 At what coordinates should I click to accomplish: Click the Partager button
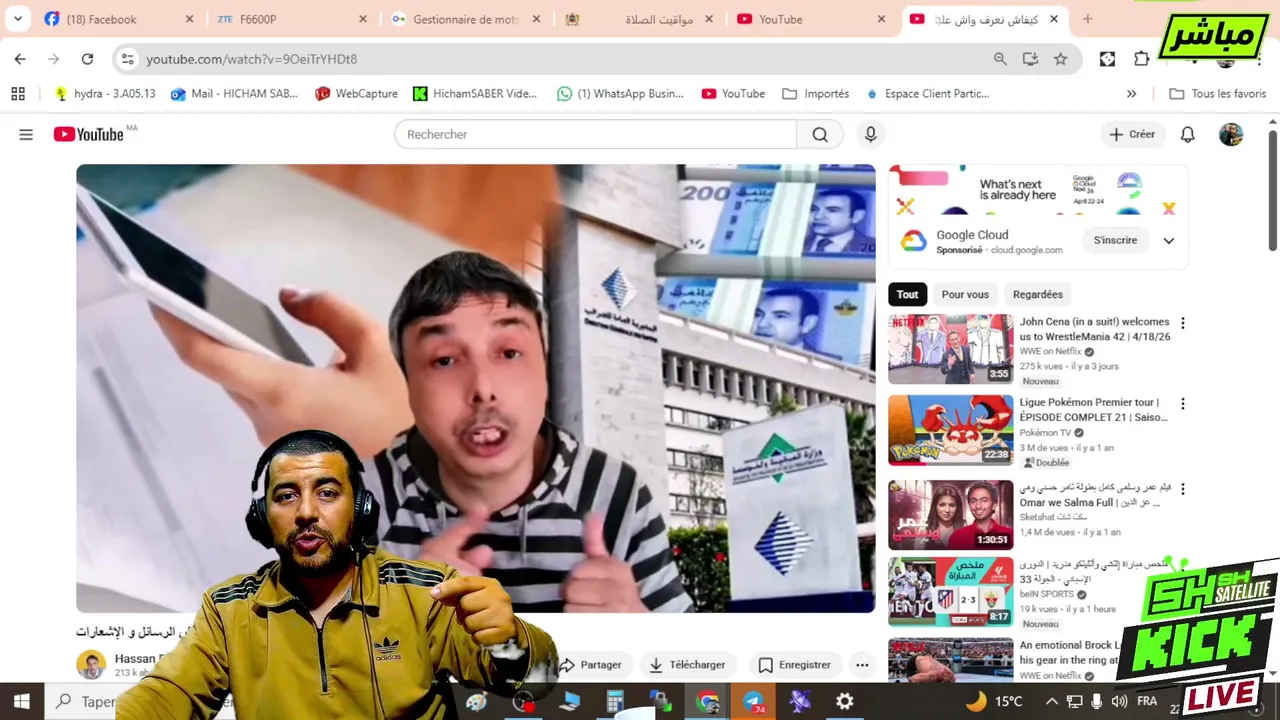[592, 665]
